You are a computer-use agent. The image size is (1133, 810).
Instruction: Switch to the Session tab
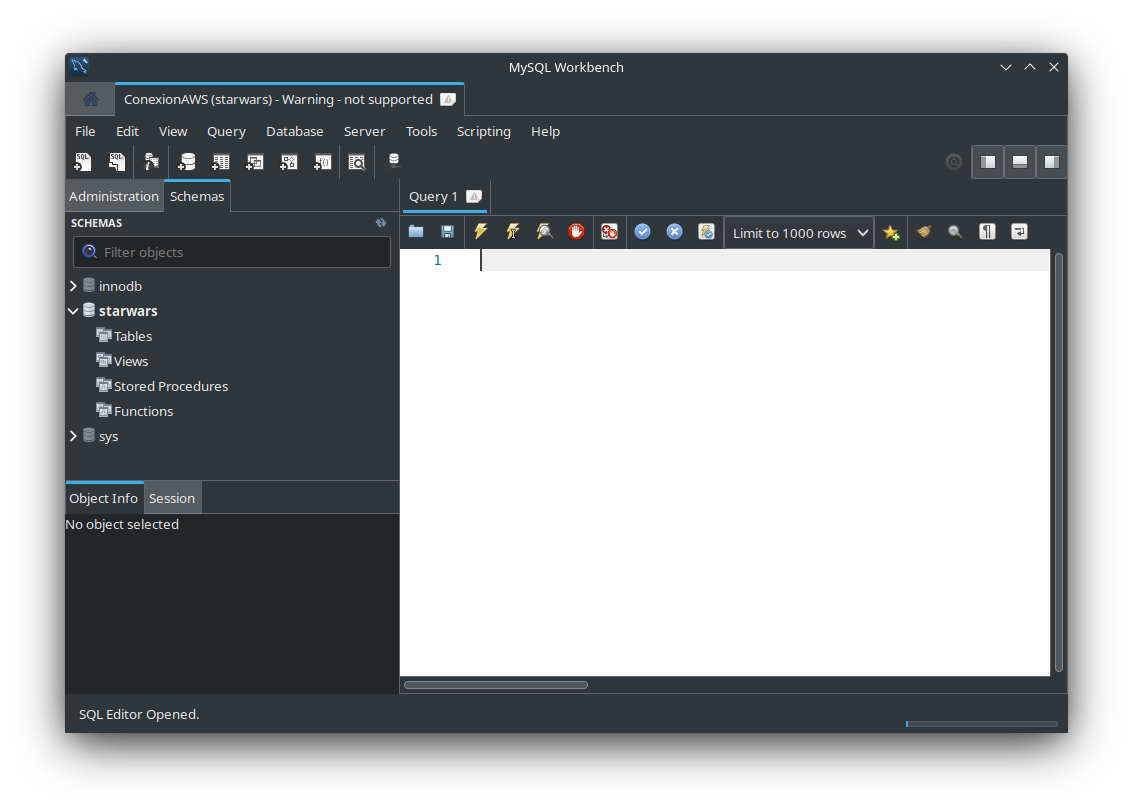[x=172, y=498]
